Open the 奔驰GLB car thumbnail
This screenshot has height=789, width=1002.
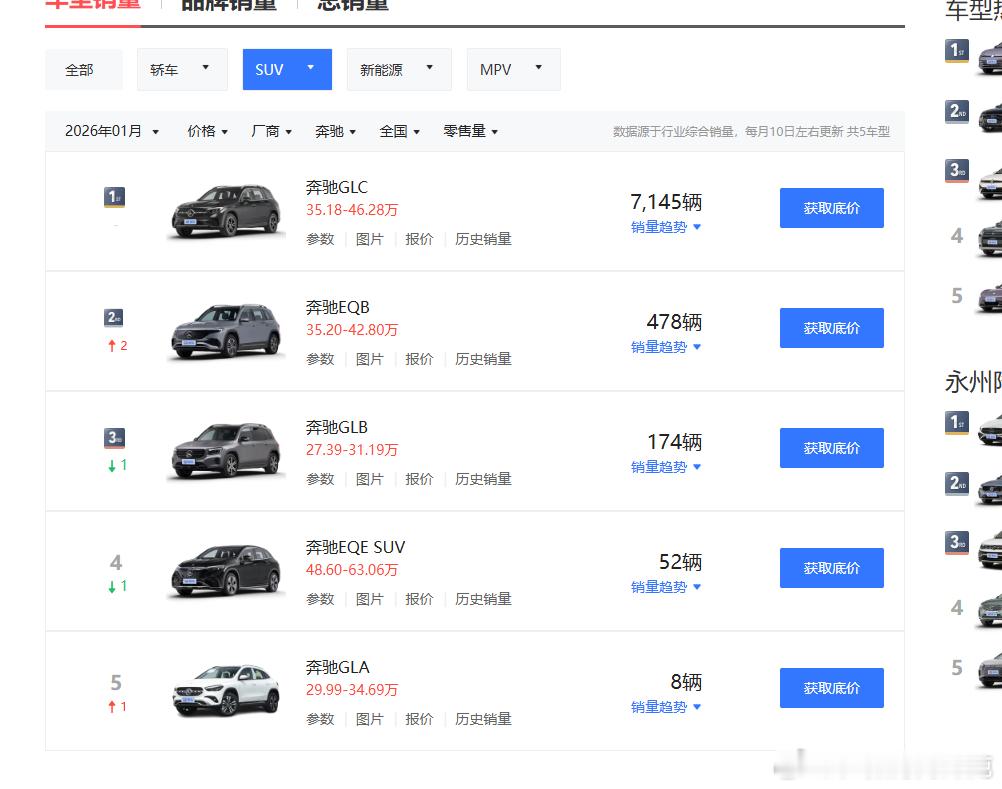226,451
